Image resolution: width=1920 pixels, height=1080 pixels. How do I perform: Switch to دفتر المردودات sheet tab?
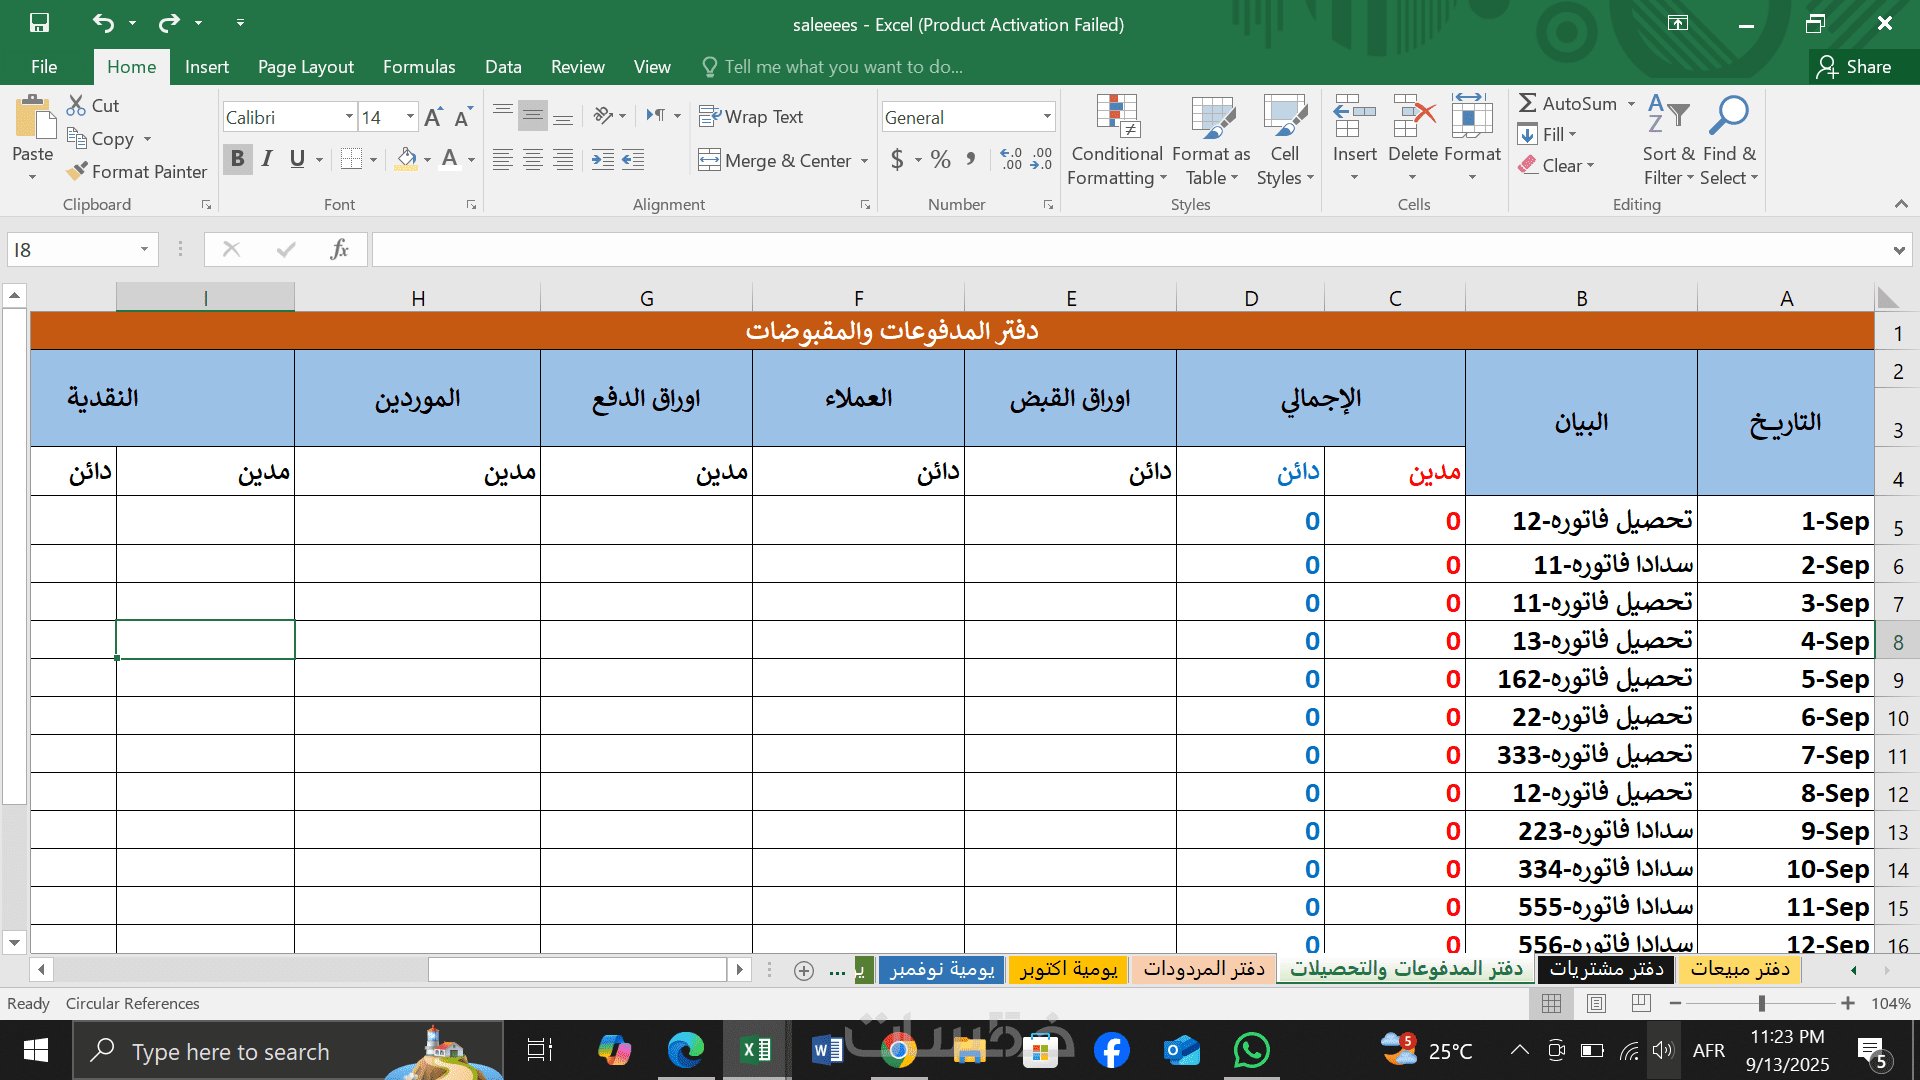pos(1203,969)
